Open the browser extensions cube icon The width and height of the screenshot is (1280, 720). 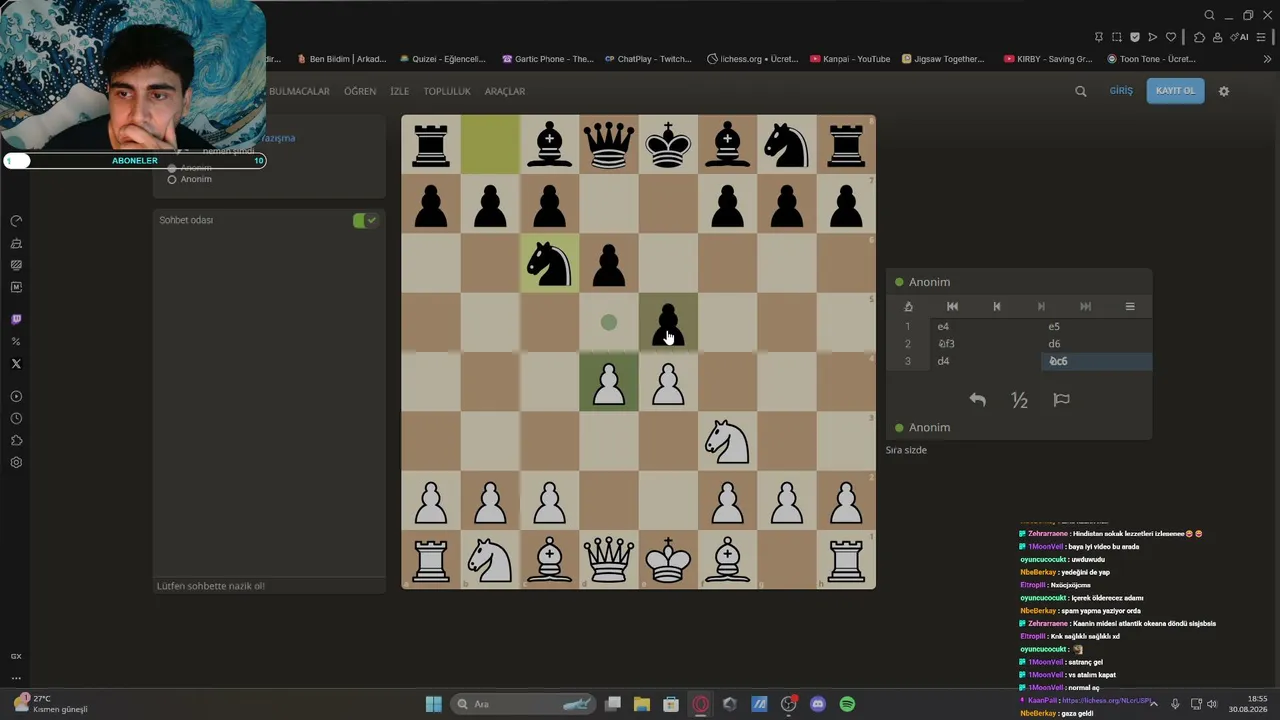1200,37
